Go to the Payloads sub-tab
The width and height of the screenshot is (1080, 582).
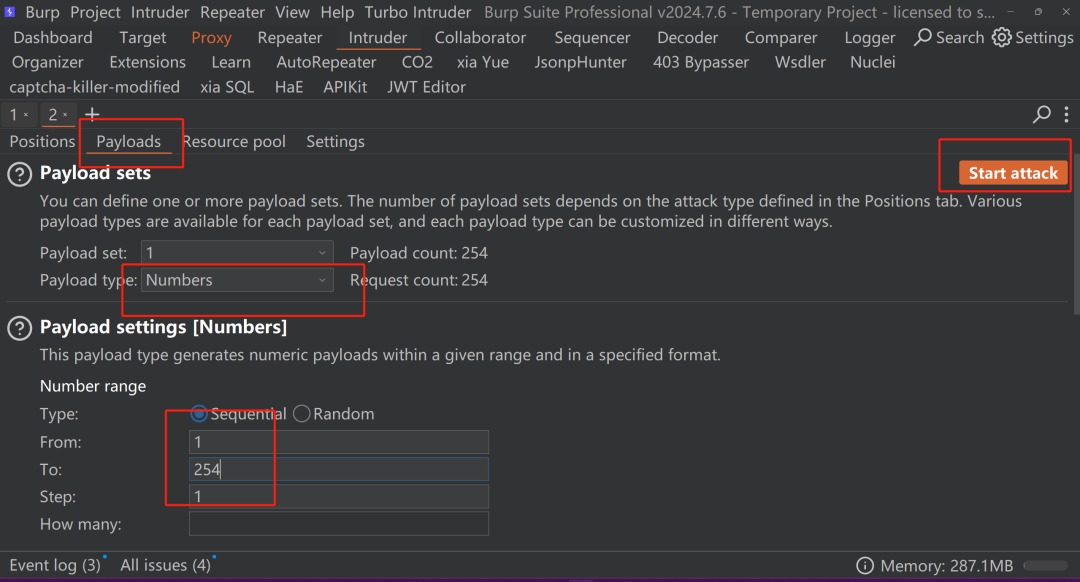tap(128, 142)
